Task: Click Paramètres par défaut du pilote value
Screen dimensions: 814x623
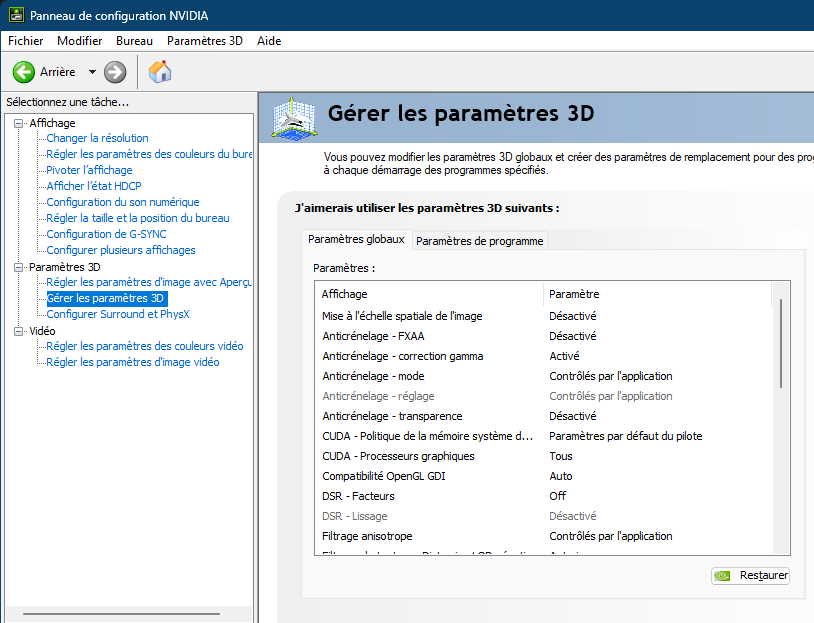Action: [x=626, y=436]
